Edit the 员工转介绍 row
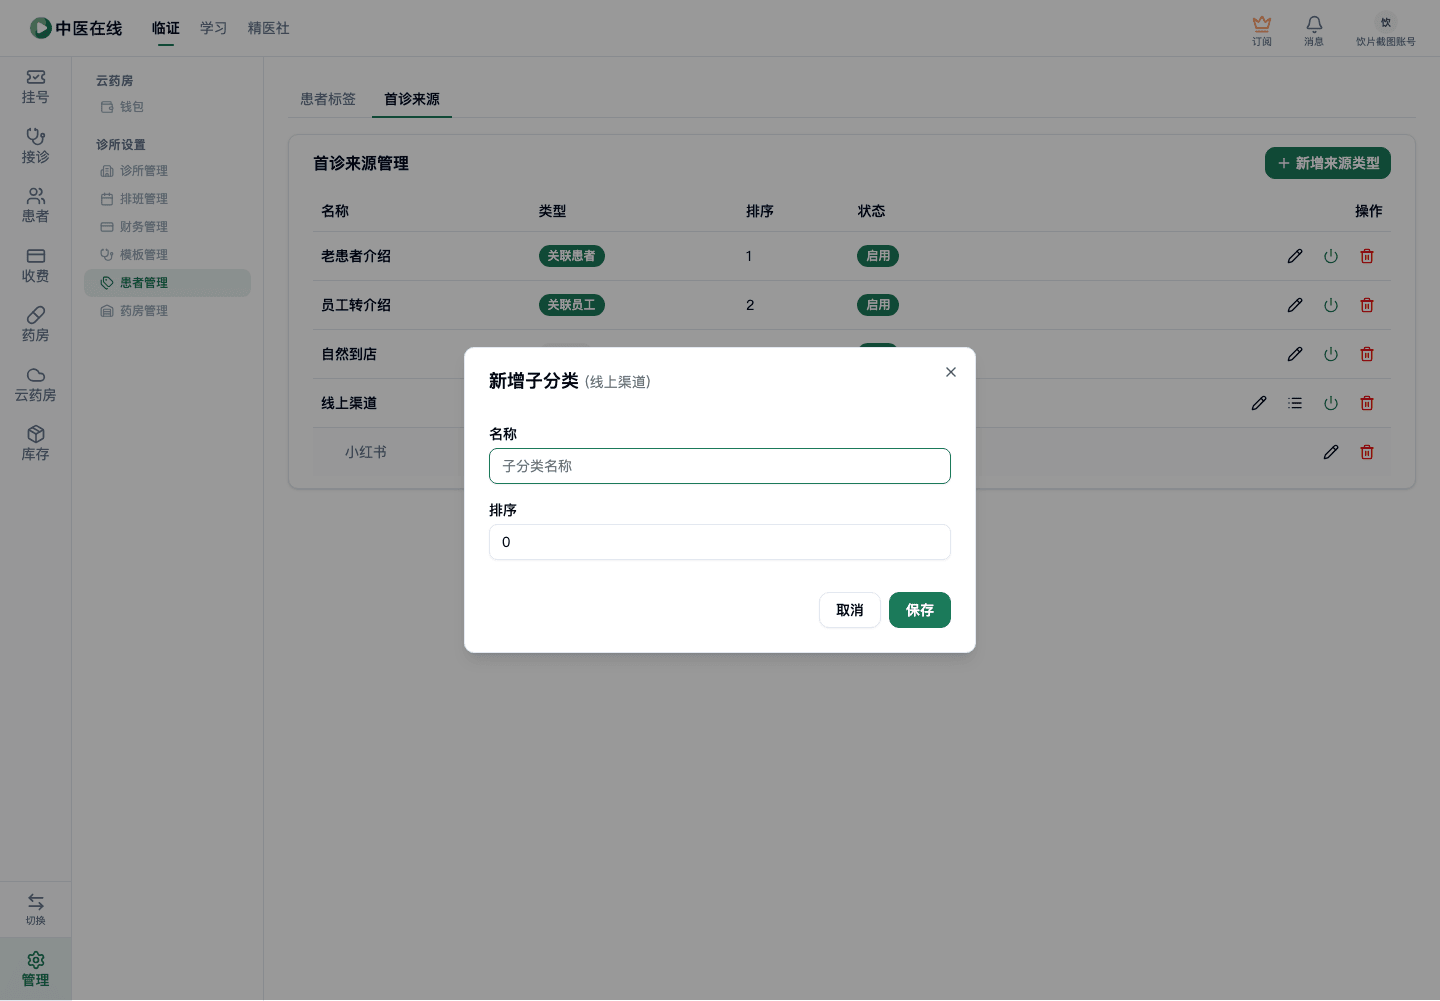Screen dimensions: 1440x1001 click(x=1295, y=305)
